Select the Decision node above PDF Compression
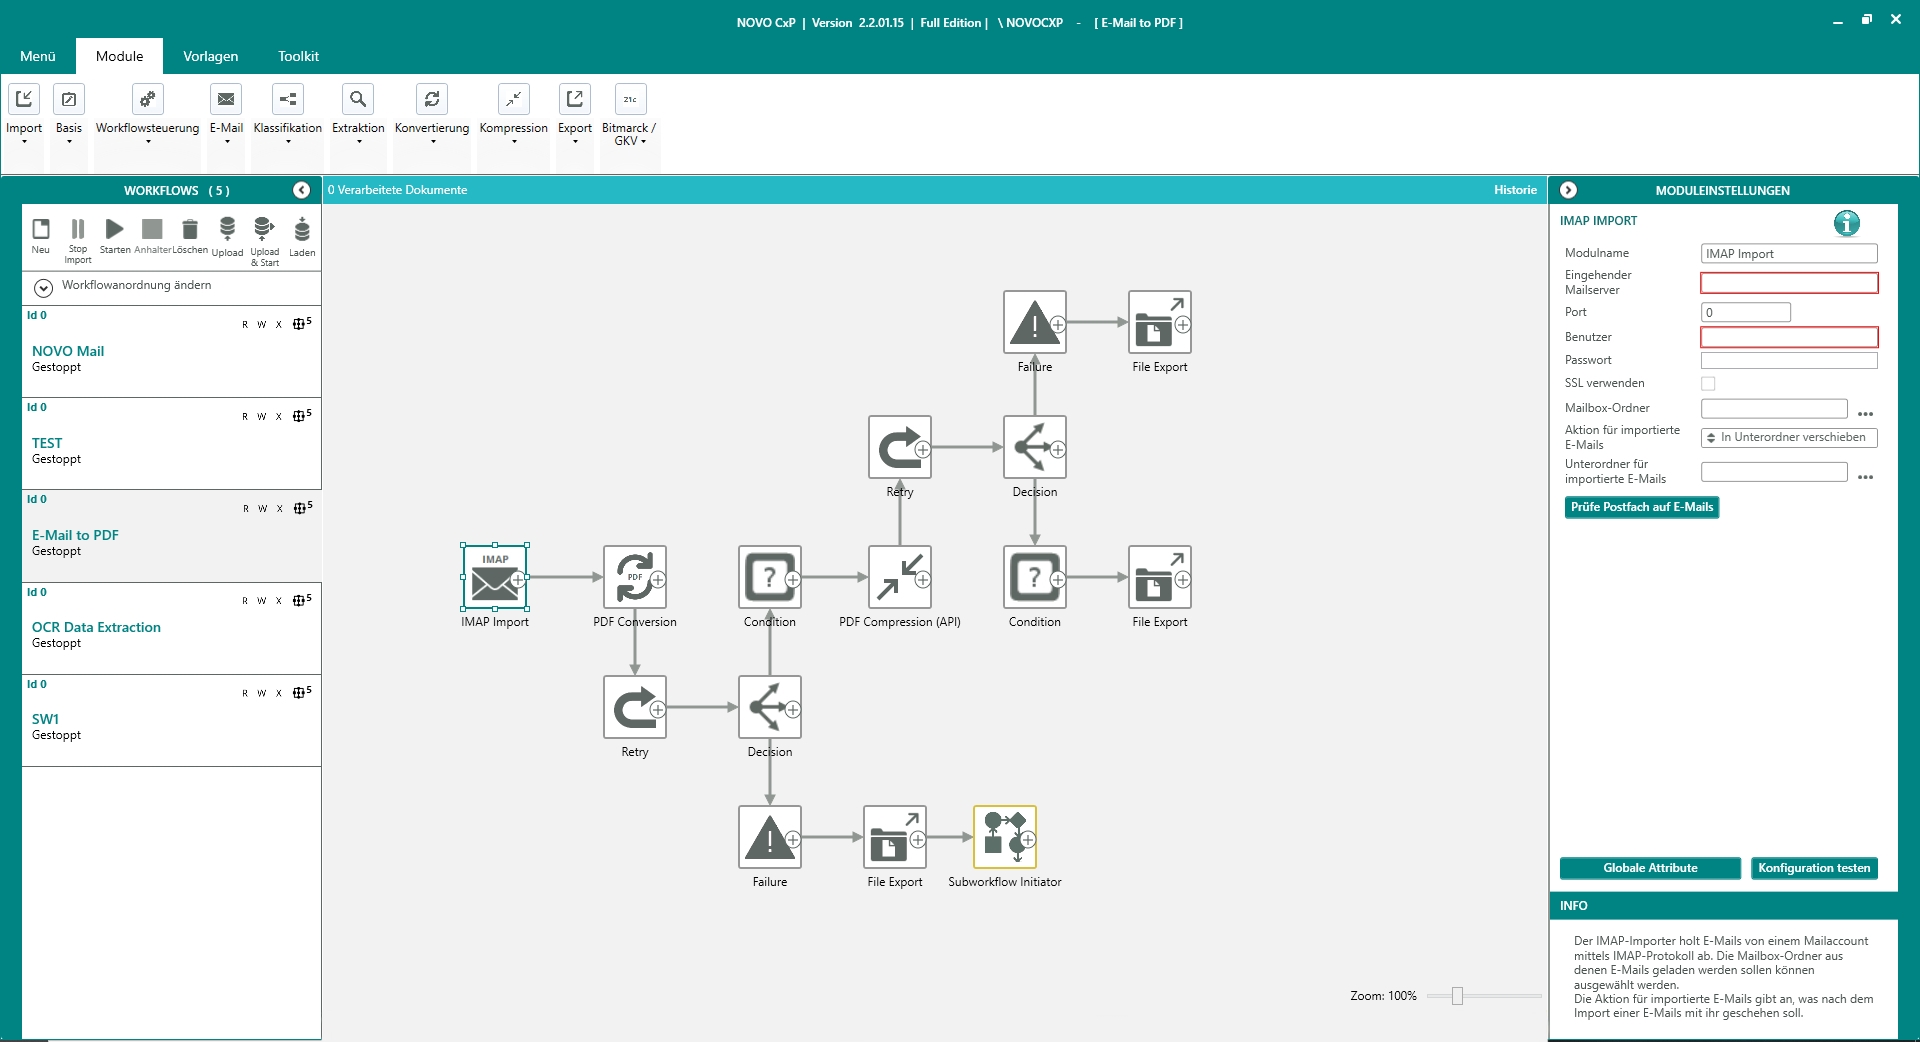Image resolution: width=1920 pixels, height=1042 pixels. coord(1035,447)
